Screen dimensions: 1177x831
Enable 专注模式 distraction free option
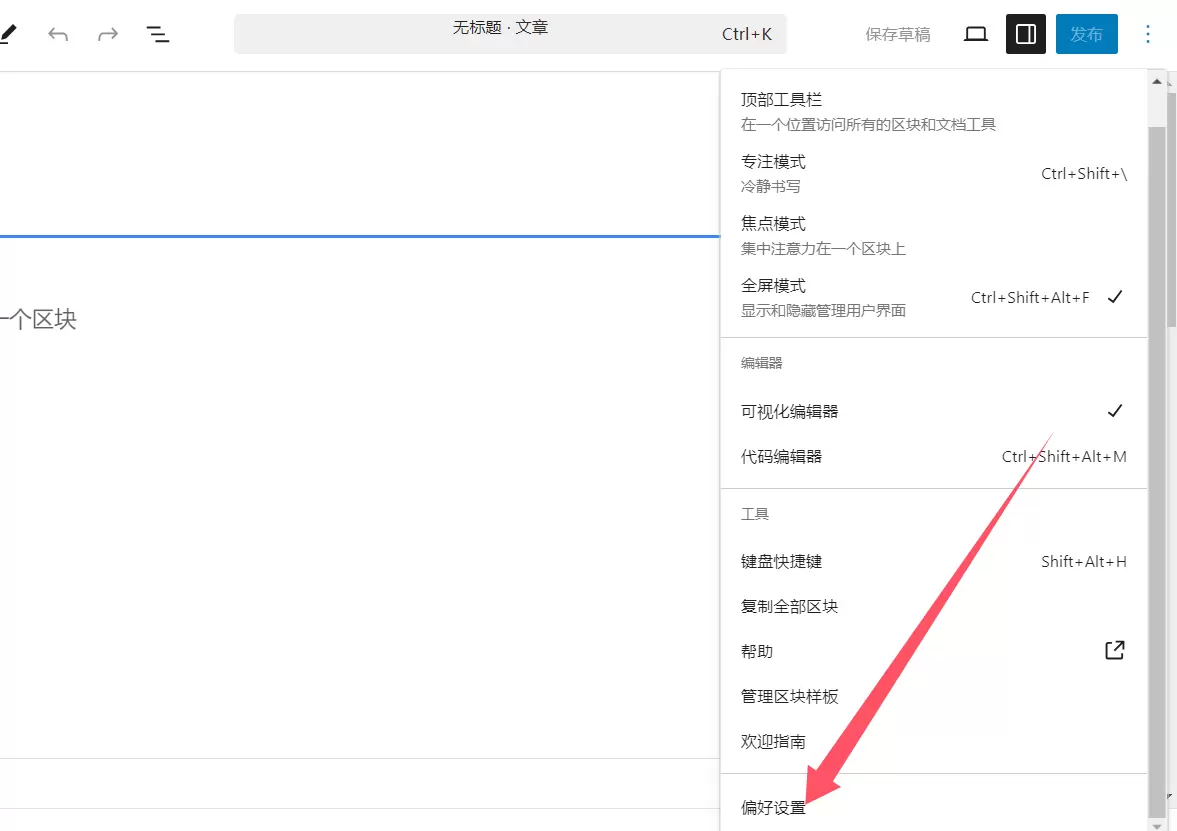933,173
